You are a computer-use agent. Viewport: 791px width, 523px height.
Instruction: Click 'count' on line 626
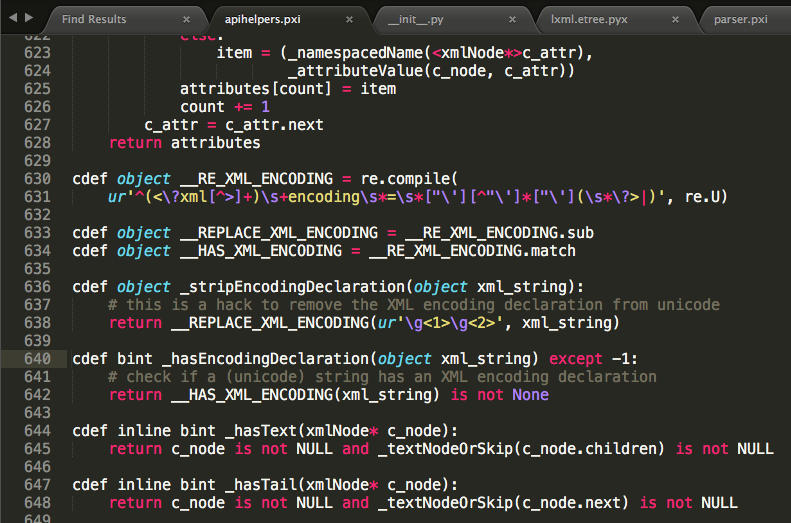coord(202,107)
